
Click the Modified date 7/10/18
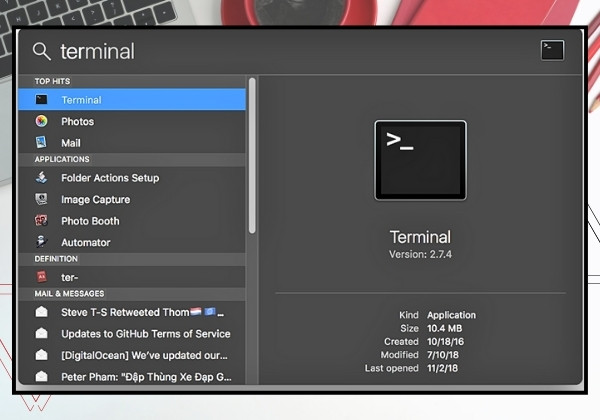click(443, 355)
